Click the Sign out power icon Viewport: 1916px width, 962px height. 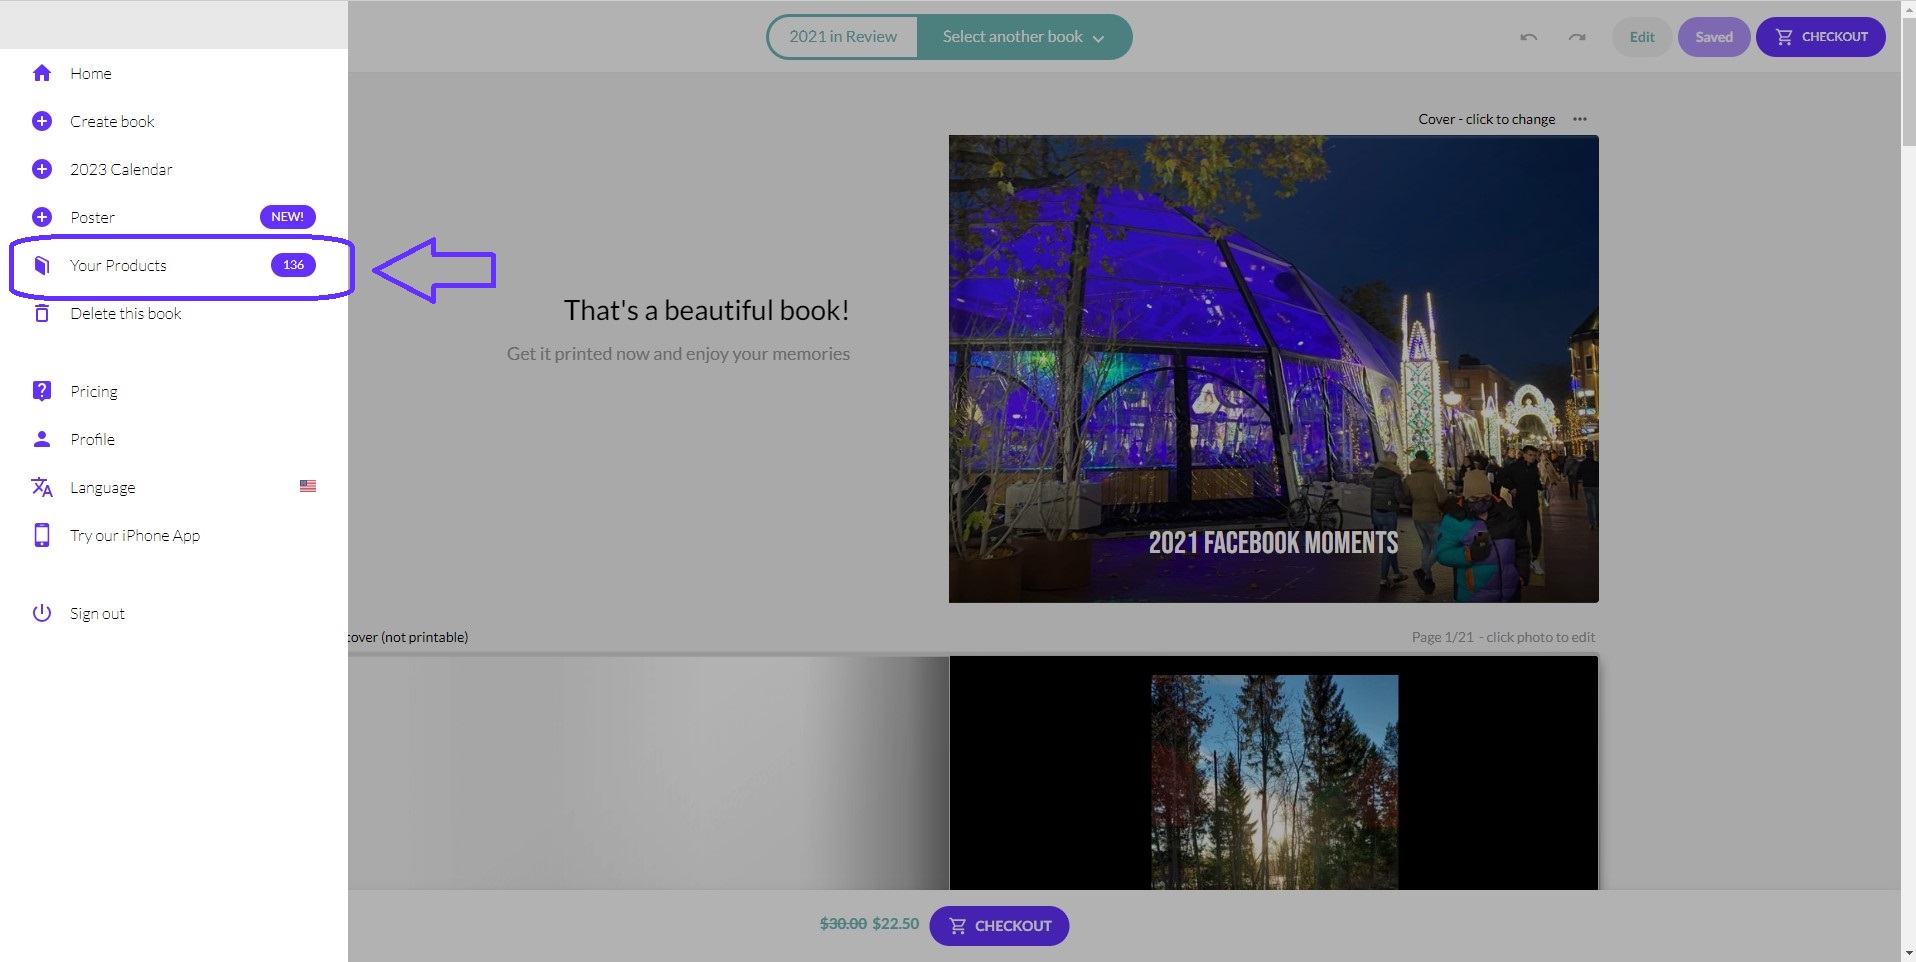coord(42,613)
